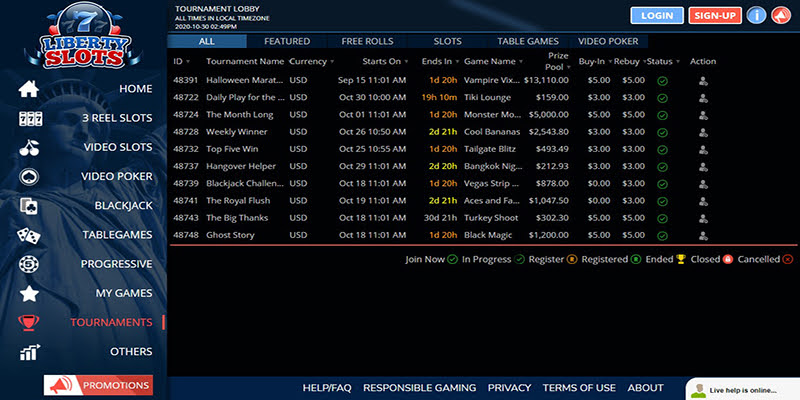
Task: Click the Black Magic game name
Action: point(488,235)
